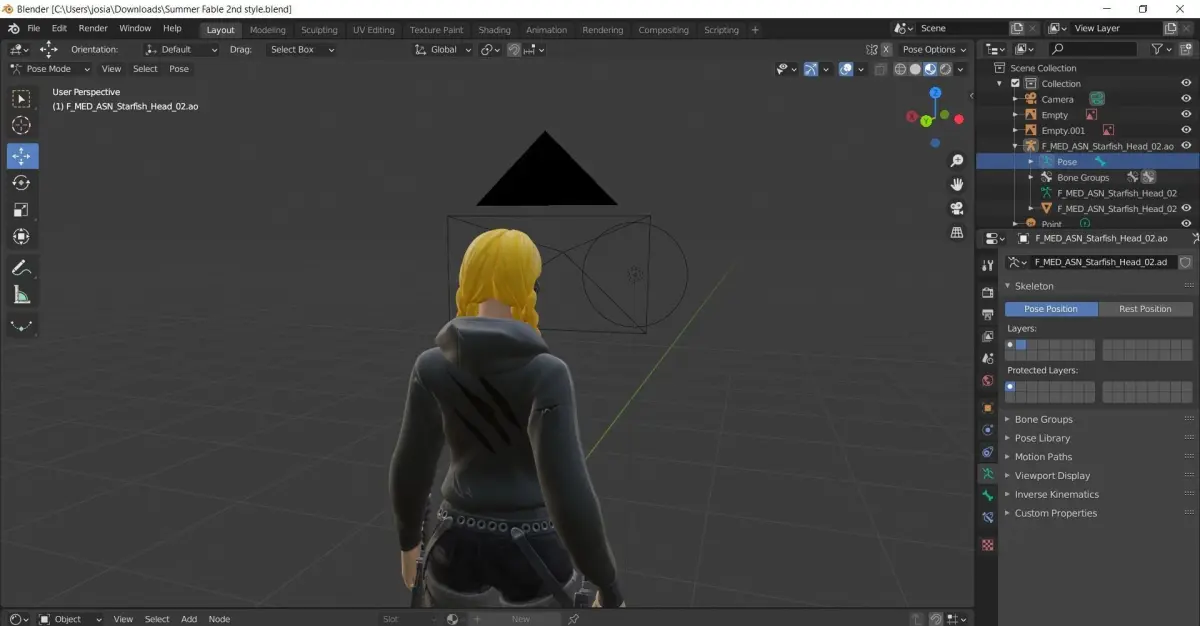This screenshot has height=626, width=1200.
Task: Switch to wireframe viewport shading
Action: [x=900, y=69]
